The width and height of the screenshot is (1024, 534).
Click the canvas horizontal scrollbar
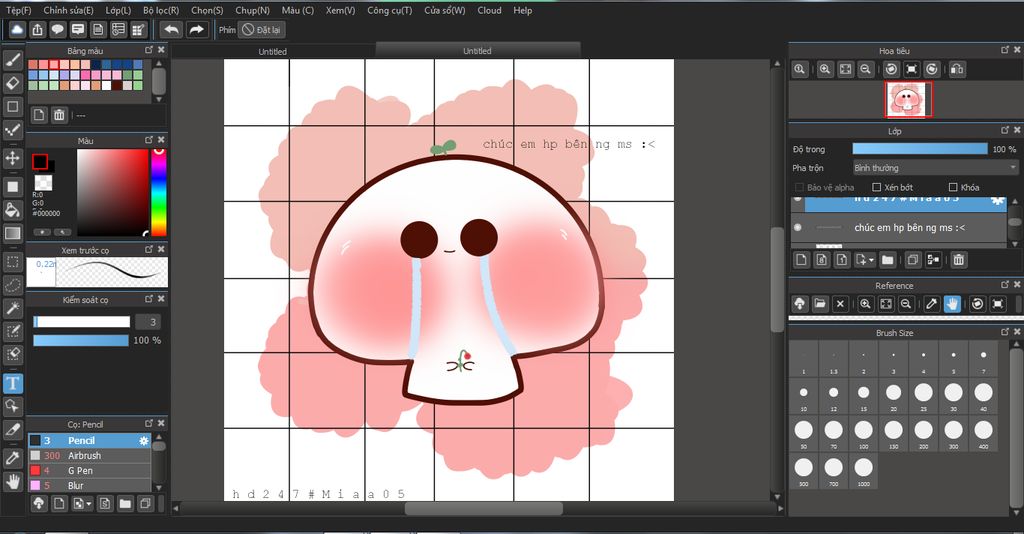click(483, 508)
